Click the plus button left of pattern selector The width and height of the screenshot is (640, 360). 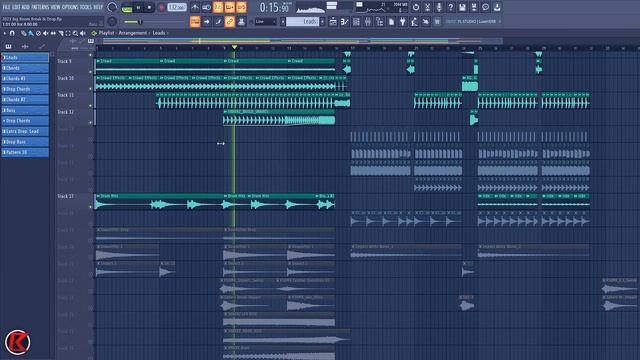[283, 22]
